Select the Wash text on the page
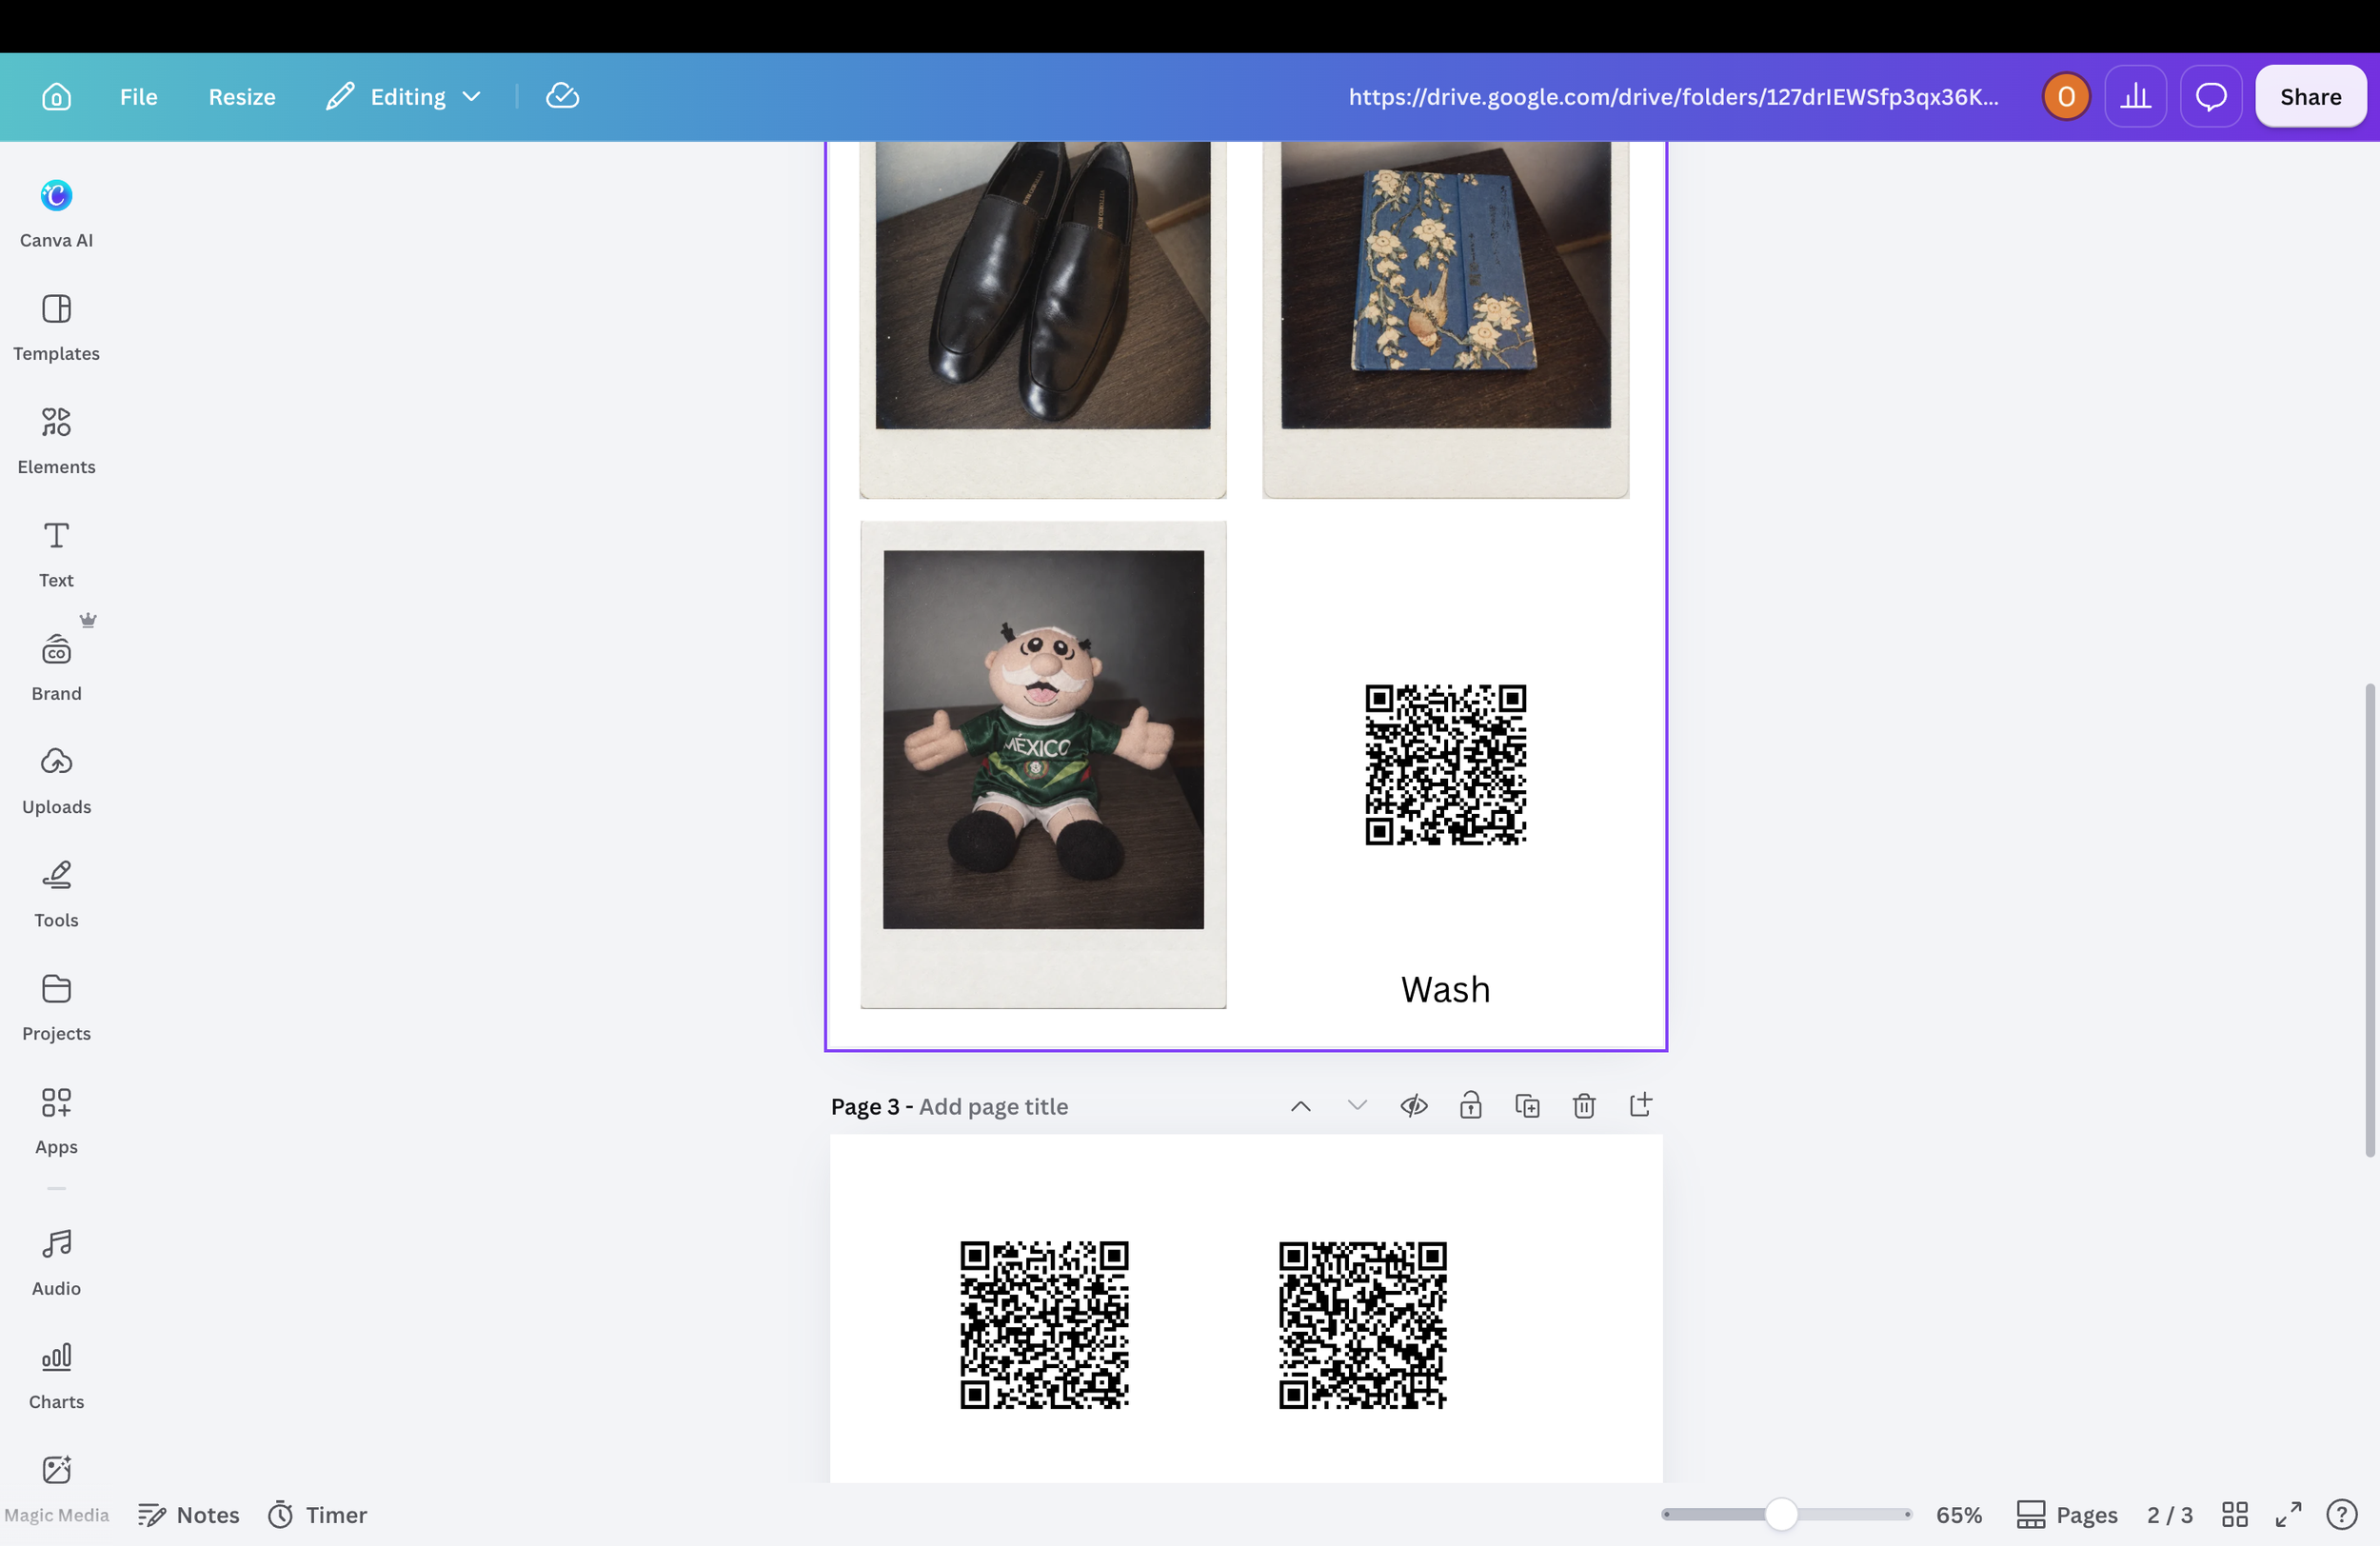 pyautogui.click(x=1445, y=990)
